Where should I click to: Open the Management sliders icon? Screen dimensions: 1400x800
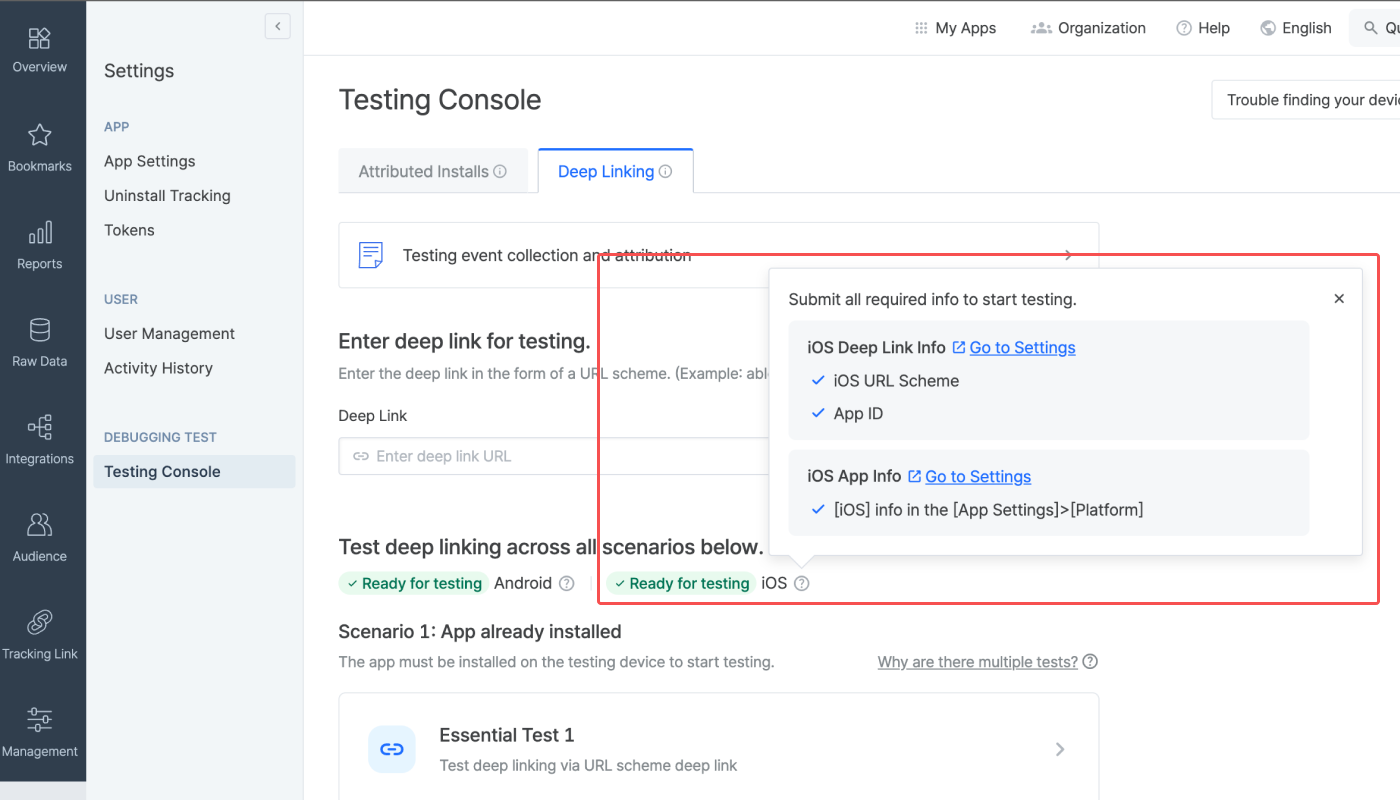(40, 720)
